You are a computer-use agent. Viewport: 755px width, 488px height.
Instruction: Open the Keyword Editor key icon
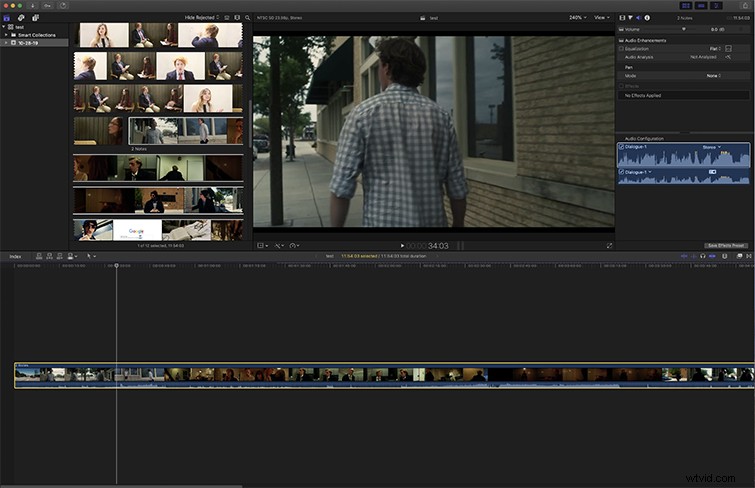click(47, 6)
